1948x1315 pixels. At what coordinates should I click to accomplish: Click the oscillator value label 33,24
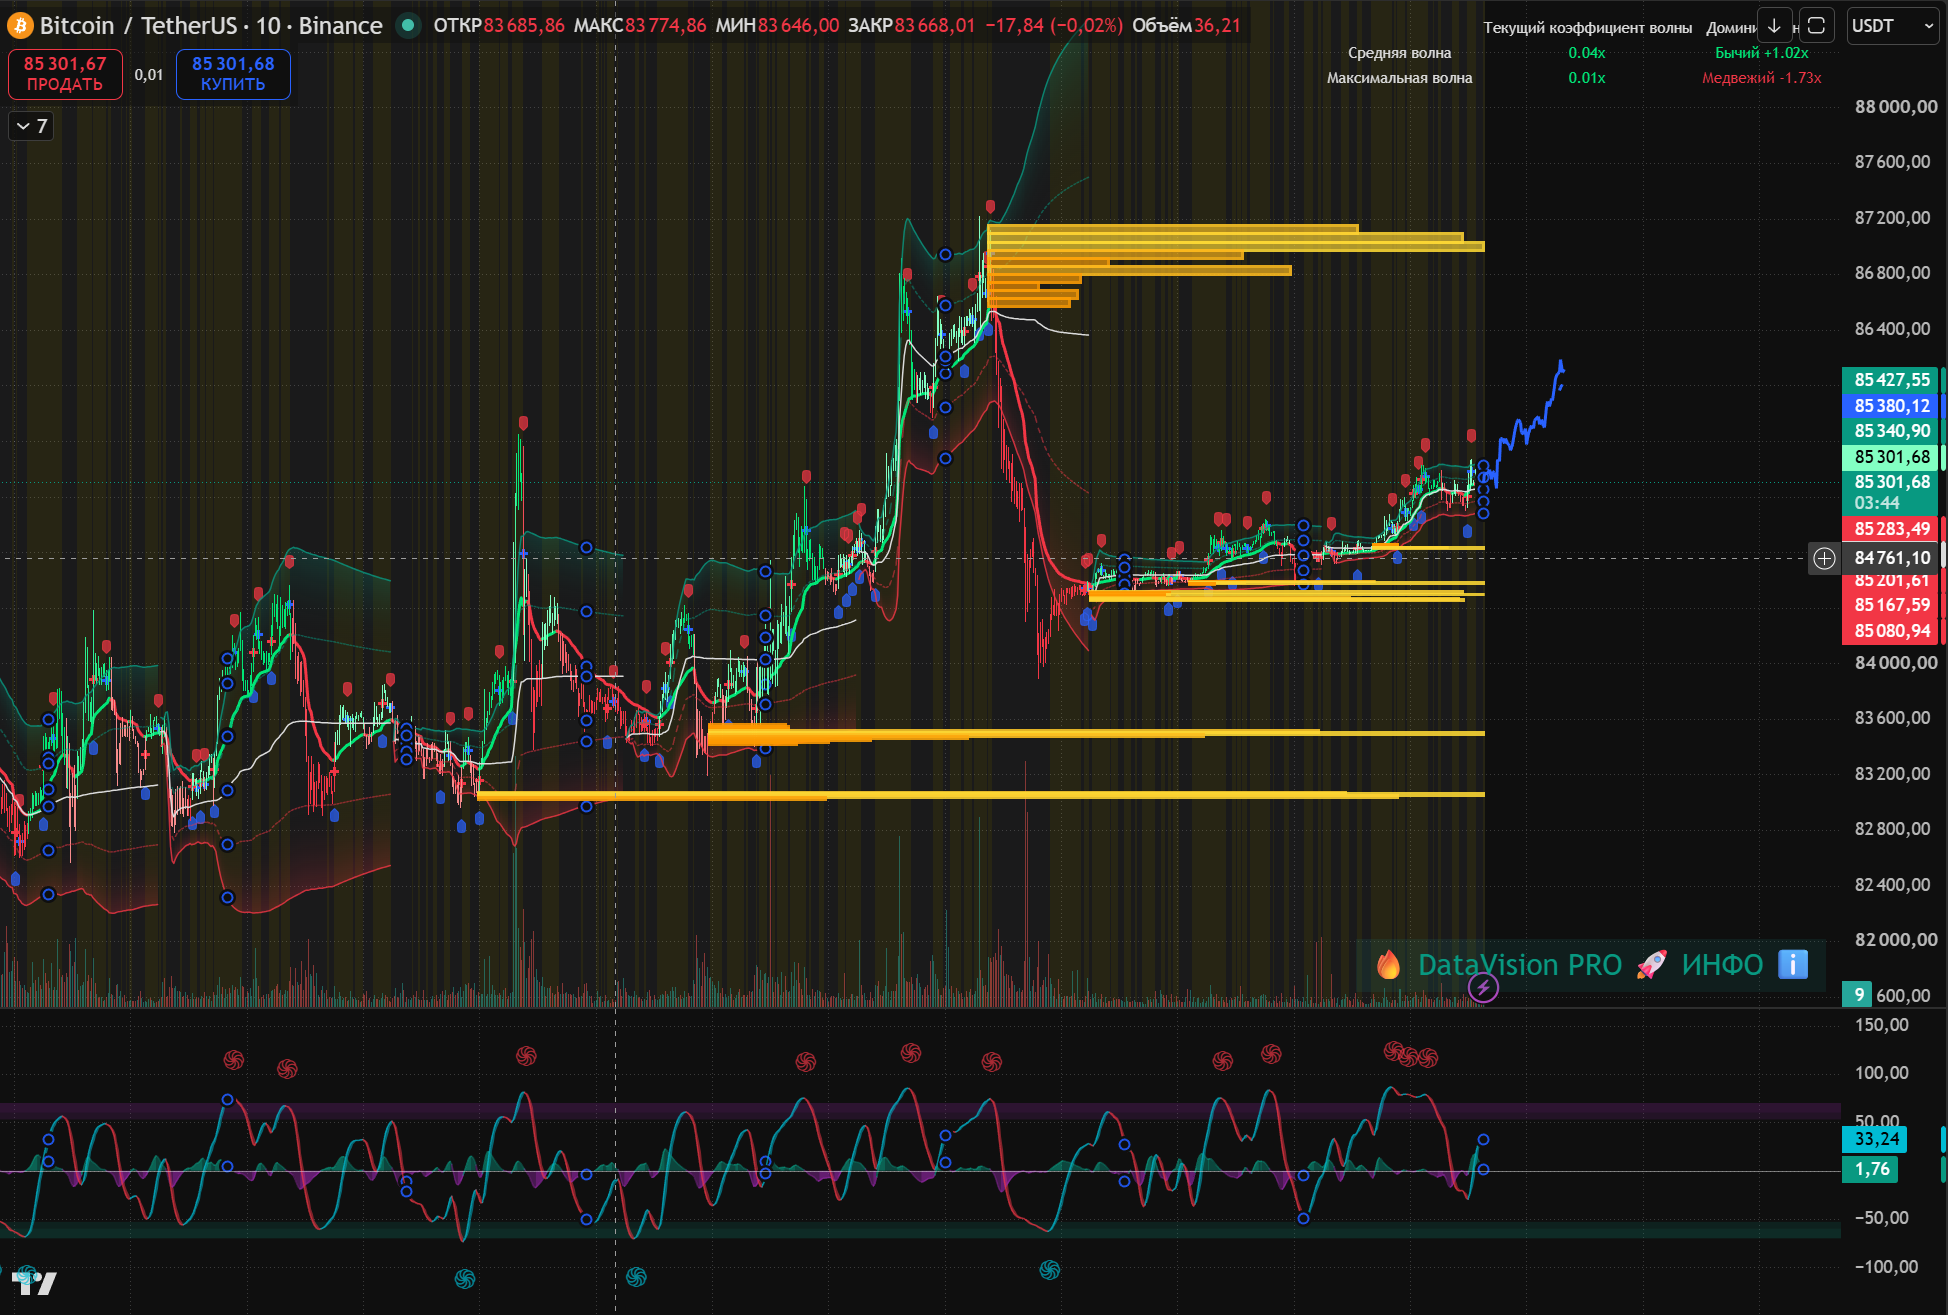coord(1875,1139)
